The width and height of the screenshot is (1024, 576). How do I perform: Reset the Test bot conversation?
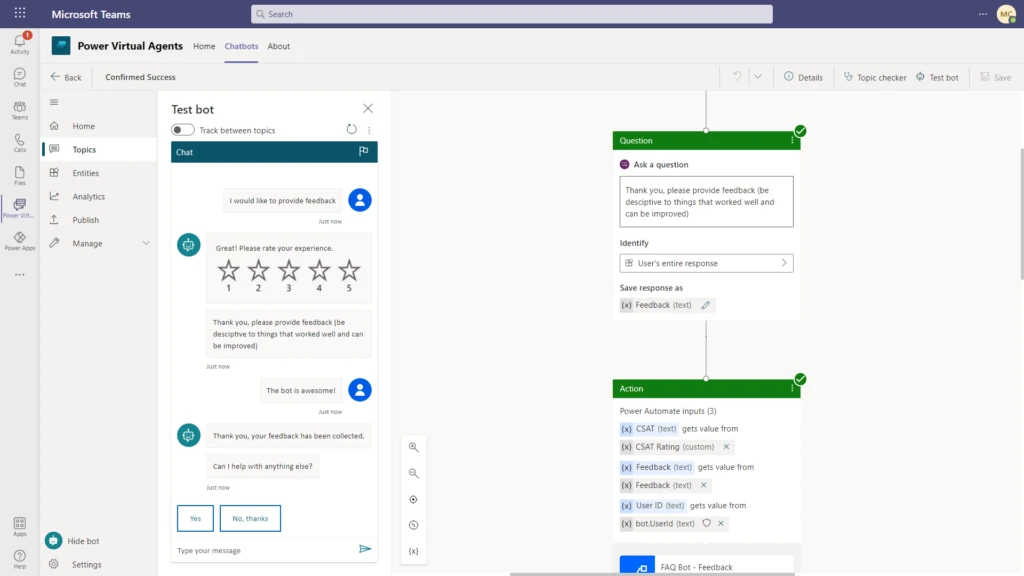pyautogui.click(x=350, y=129)
